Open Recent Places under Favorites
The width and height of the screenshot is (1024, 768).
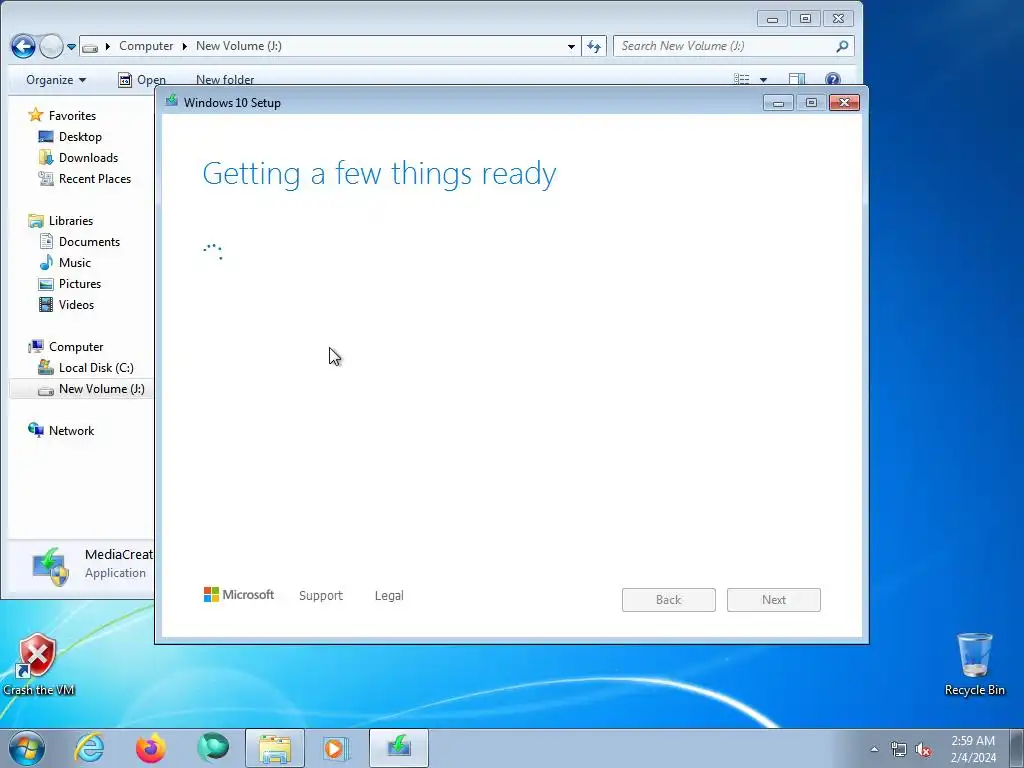click(x=95, y=178)
